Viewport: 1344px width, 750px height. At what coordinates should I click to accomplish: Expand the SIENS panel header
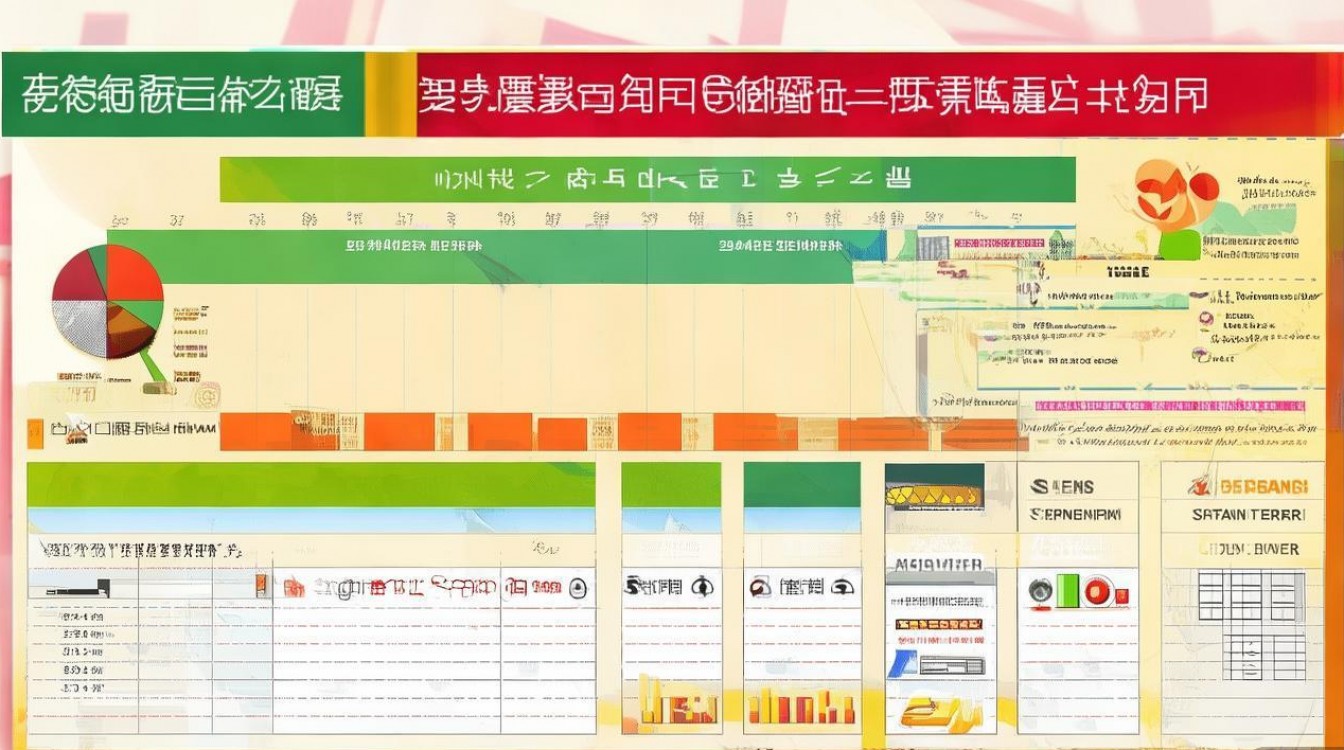coord(1063,487)
